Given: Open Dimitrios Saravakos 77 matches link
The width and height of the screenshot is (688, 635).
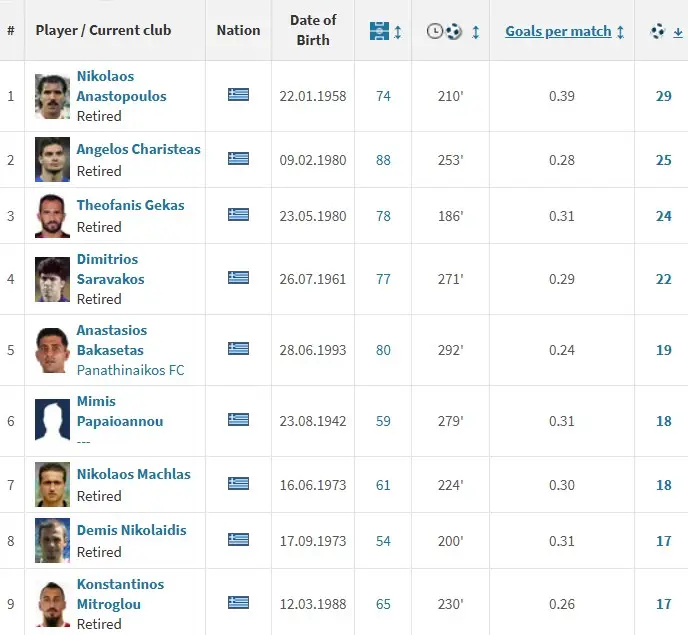Looking at the screenshot, I should tap(383, 279).
